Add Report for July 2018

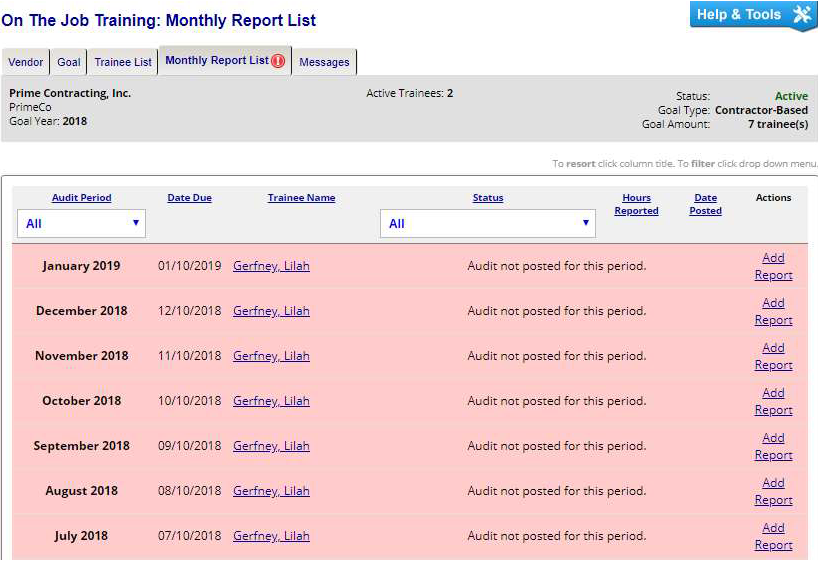point(773,536)
